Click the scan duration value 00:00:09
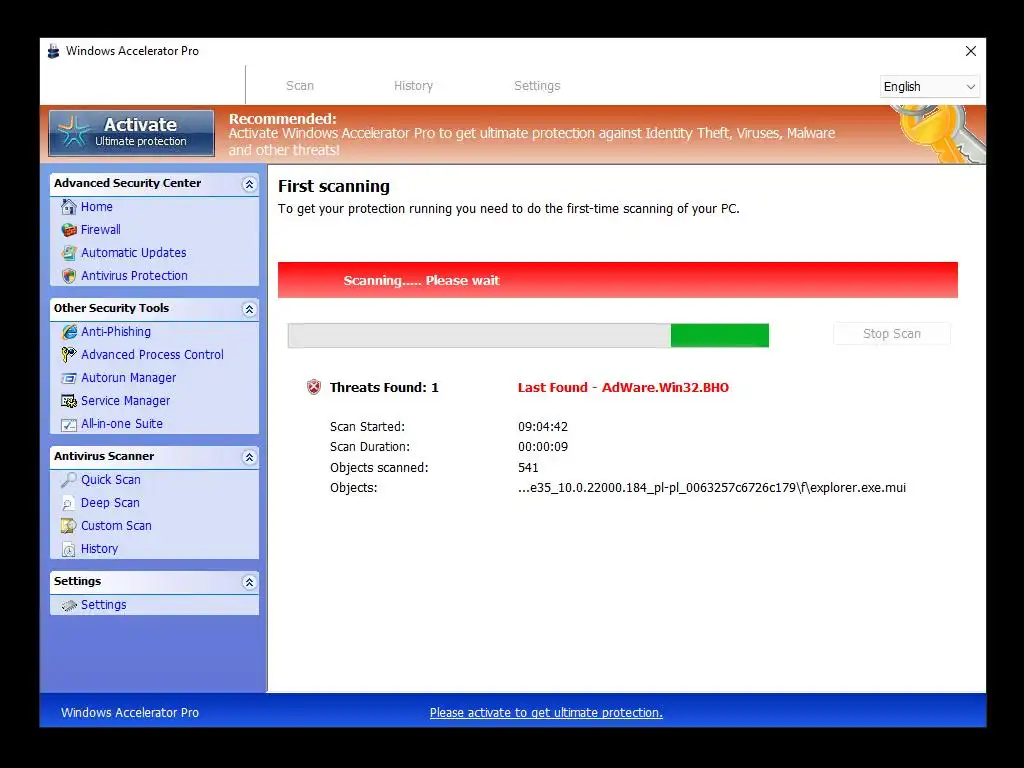This screenshot has height=768, width=1024. (x=543, y=447)
